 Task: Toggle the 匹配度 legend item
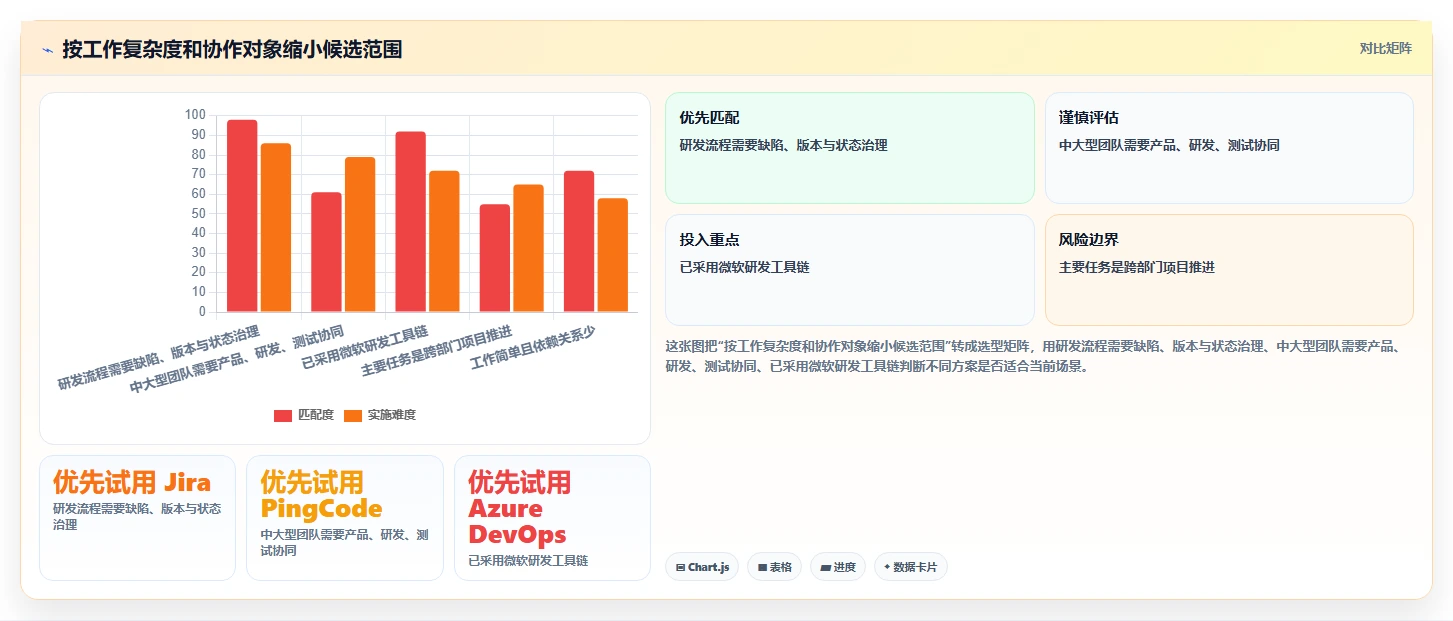coord(304,415)
